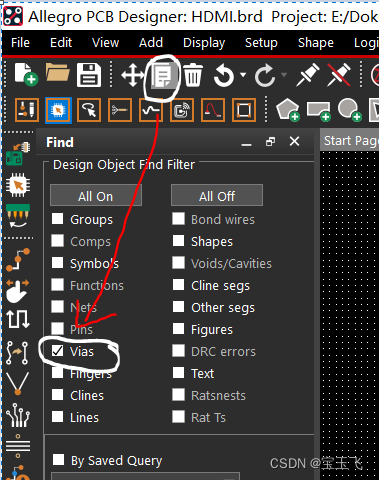
Task: Undo the last action
Action: pos(224,75)
